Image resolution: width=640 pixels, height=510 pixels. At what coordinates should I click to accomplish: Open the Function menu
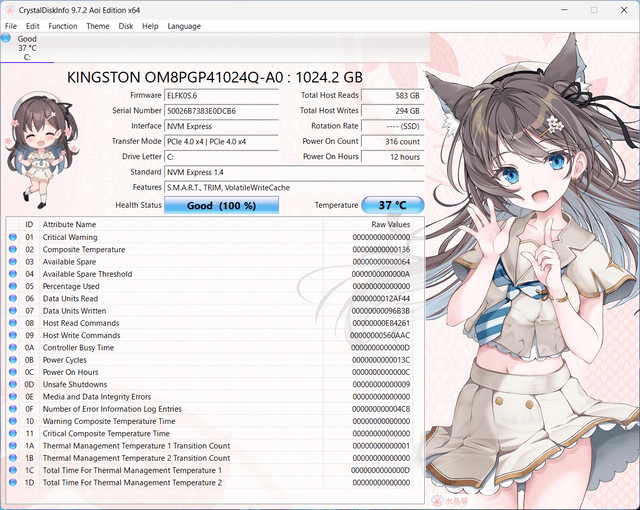(63, 26)
